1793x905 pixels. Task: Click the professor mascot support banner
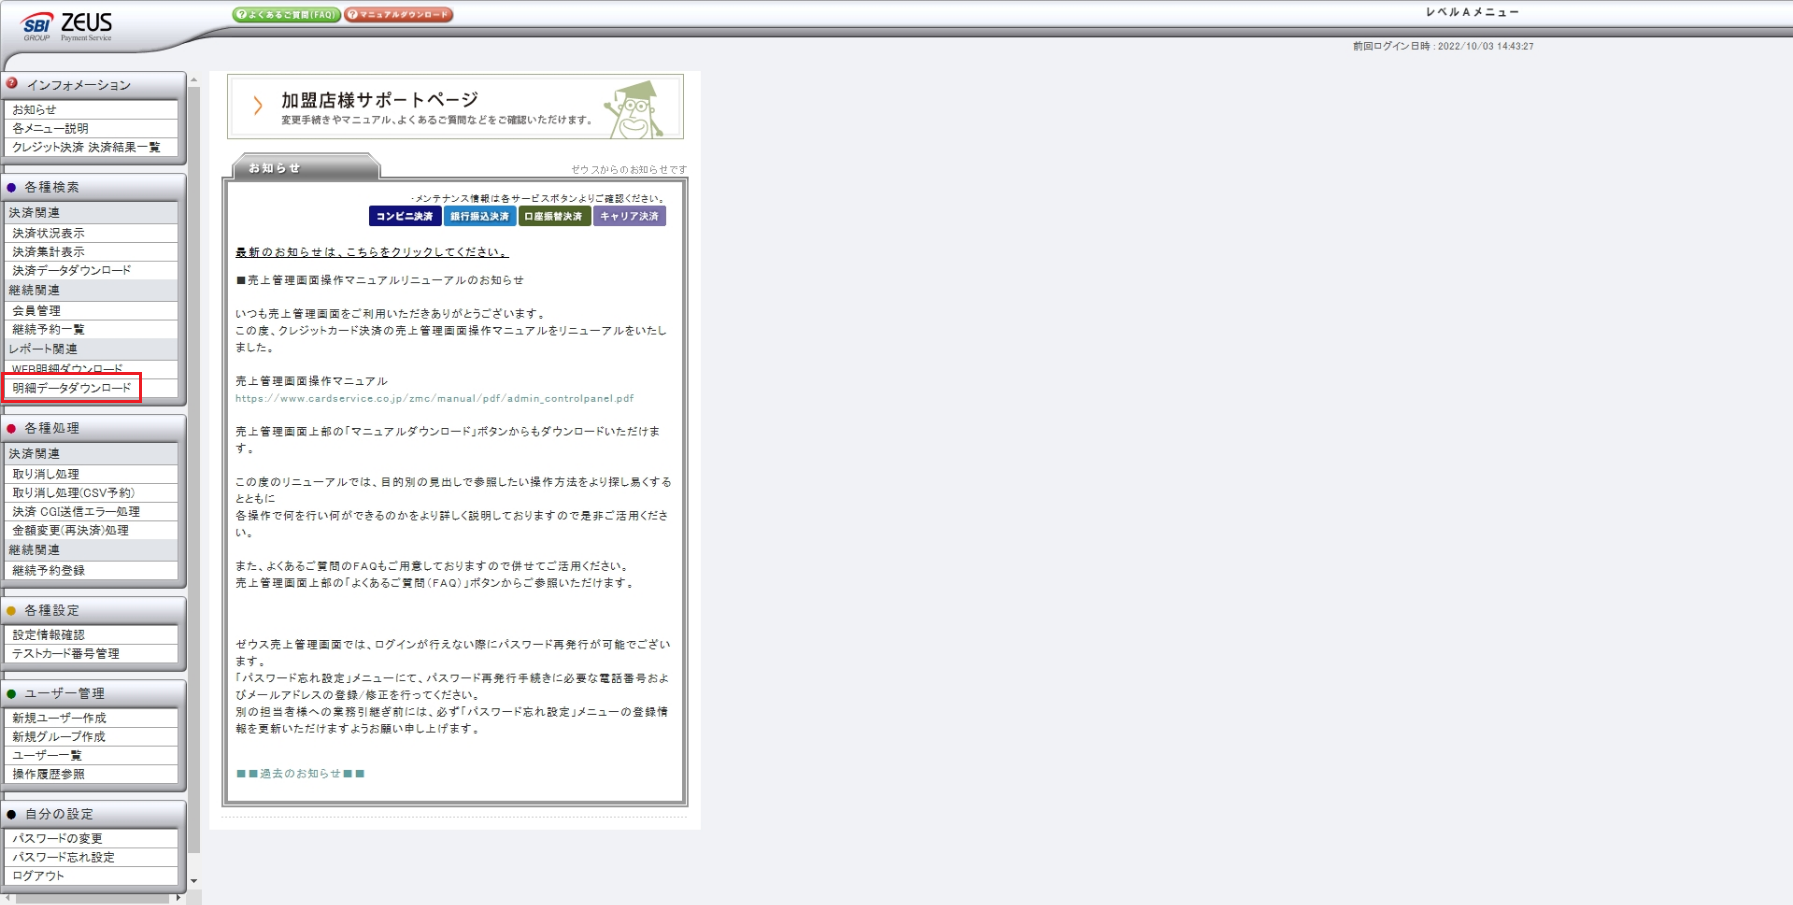[x=455, y=107]
